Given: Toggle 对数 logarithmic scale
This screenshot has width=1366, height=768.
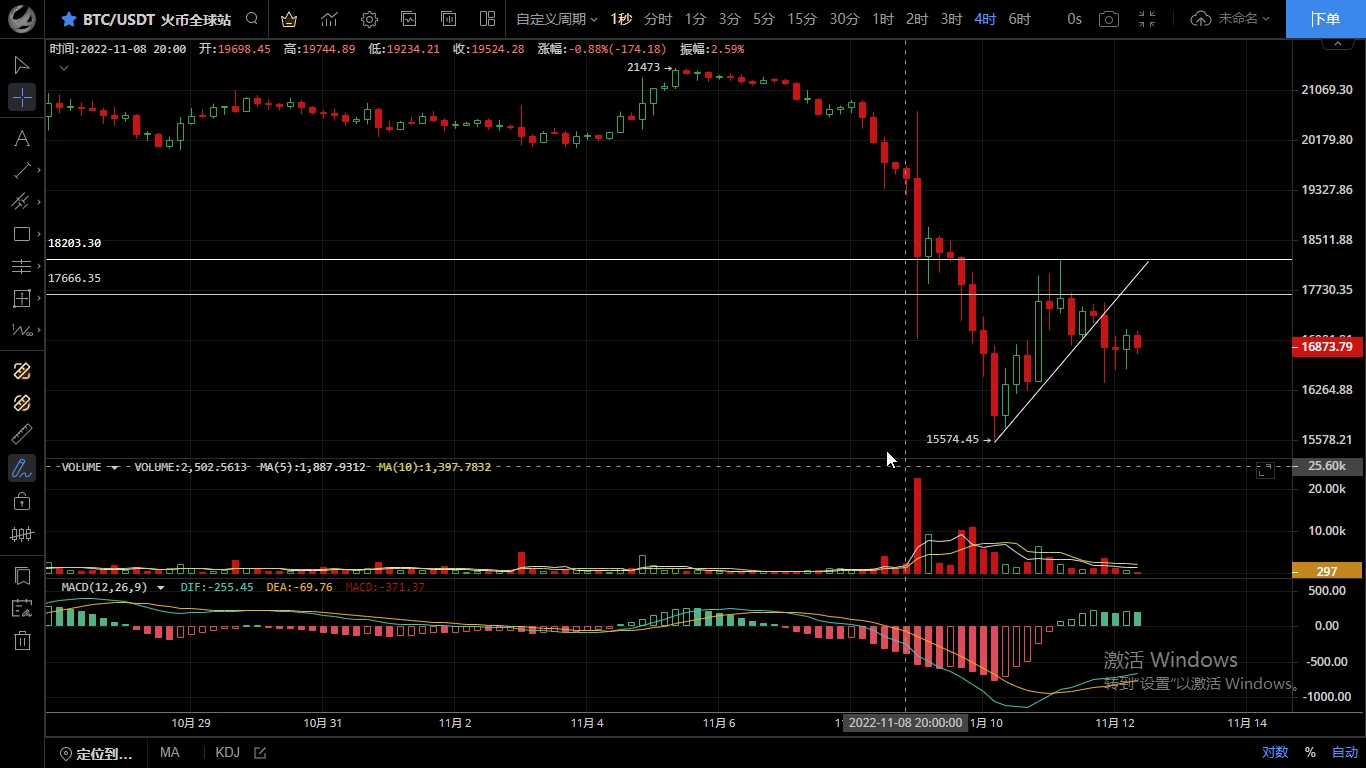Looking at the screenshot, I should [1275, 753].
